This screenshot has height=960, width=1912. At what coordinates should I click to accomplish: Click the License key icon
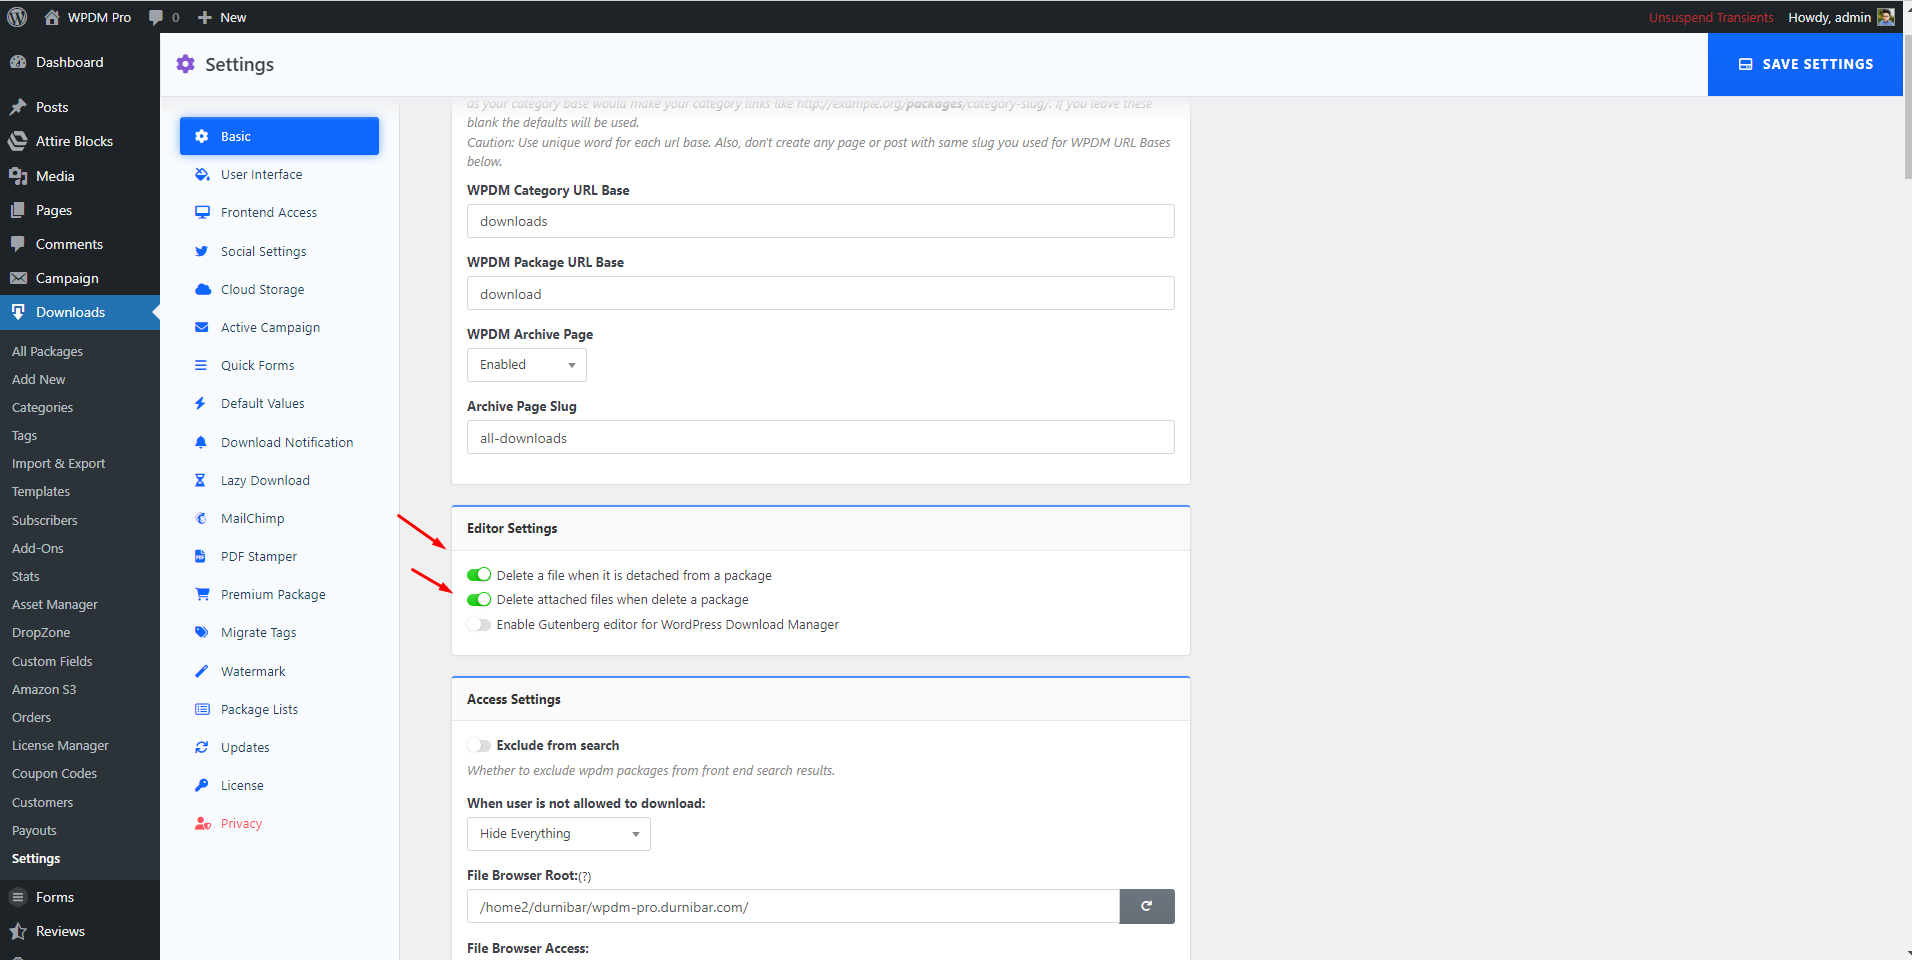coord(201,785)
